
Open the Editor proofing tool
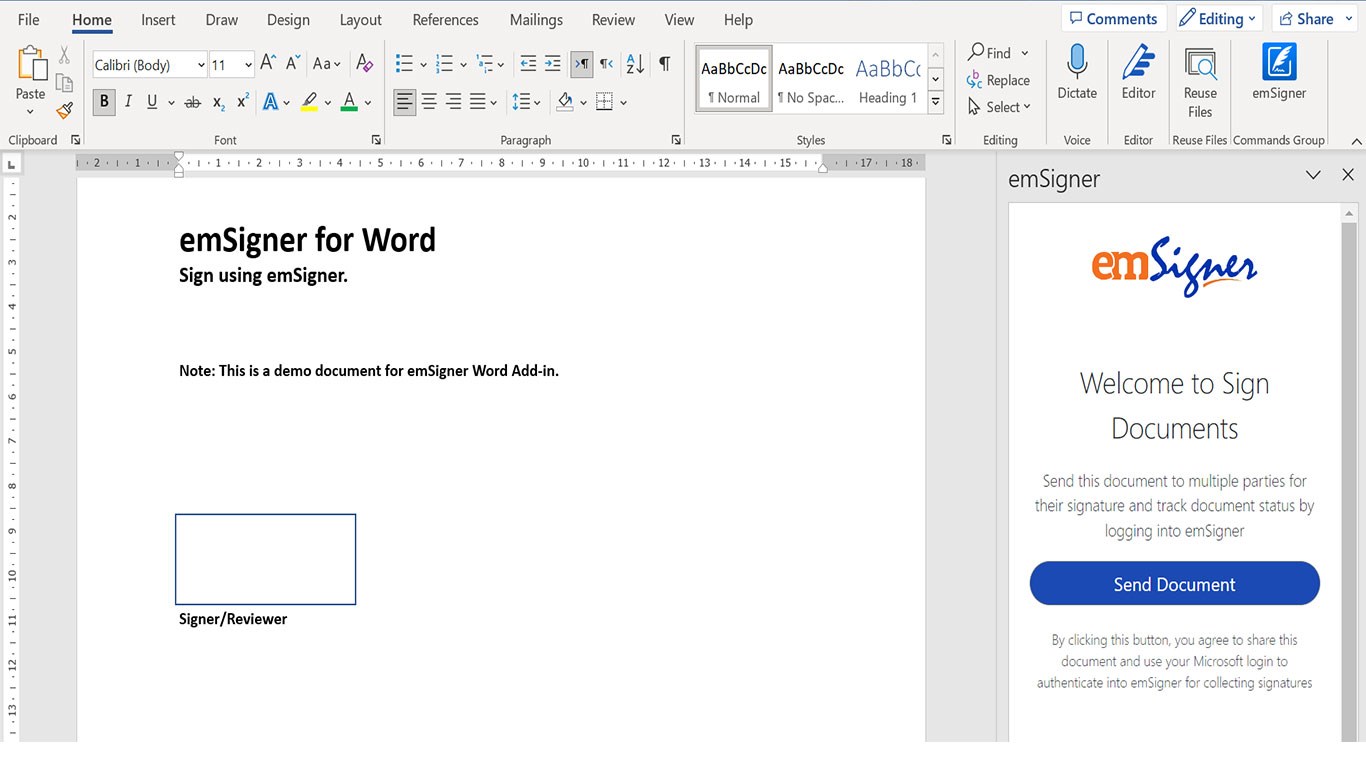pos(1138,72)
